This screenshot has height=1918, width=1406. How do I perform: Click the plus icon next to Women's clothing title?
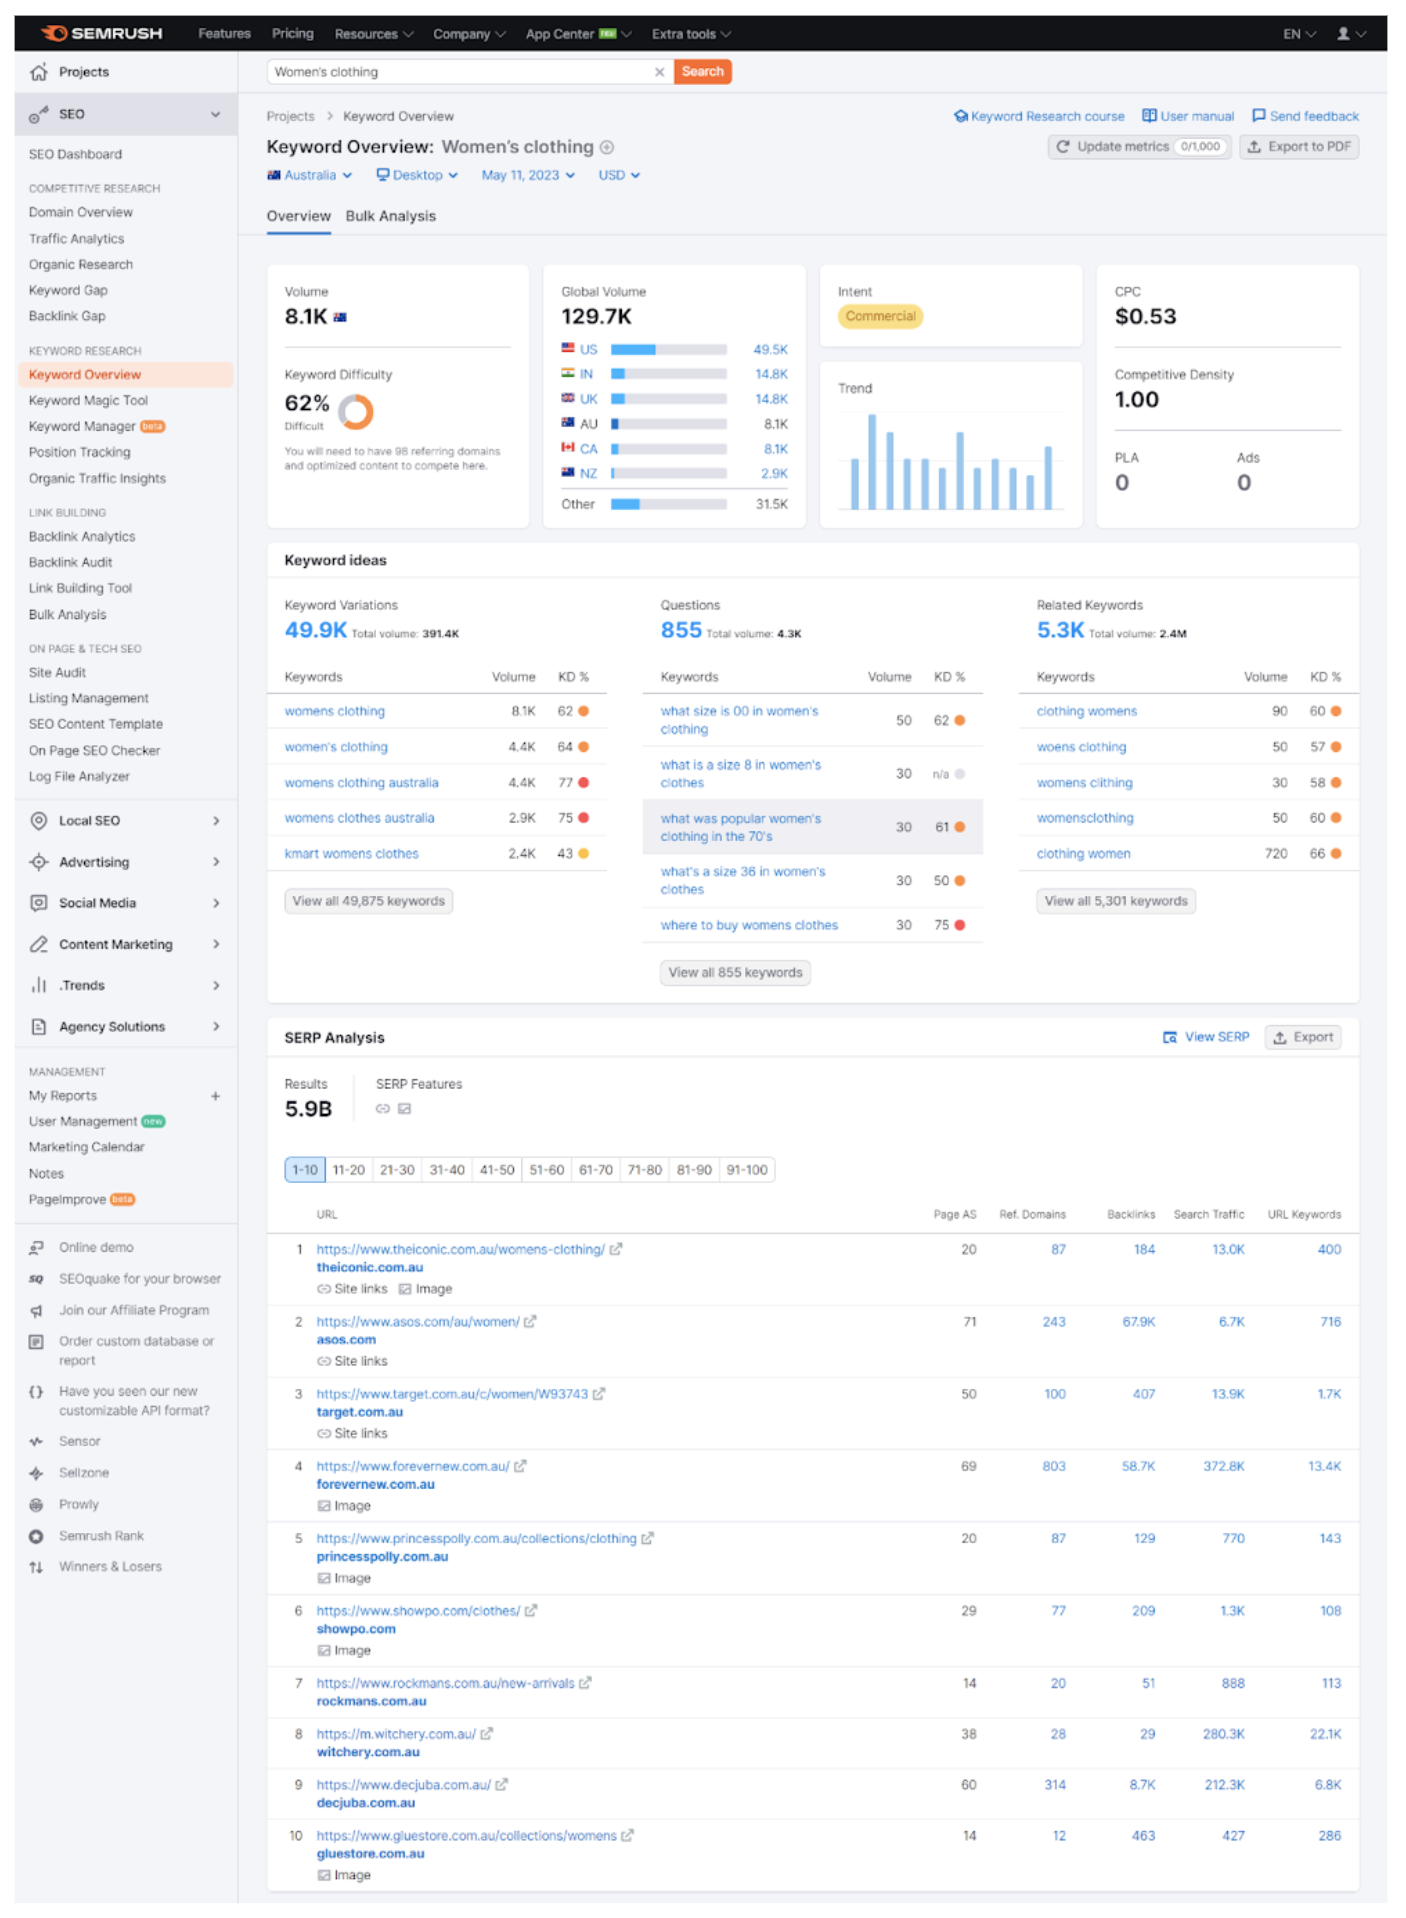(606, 147)
